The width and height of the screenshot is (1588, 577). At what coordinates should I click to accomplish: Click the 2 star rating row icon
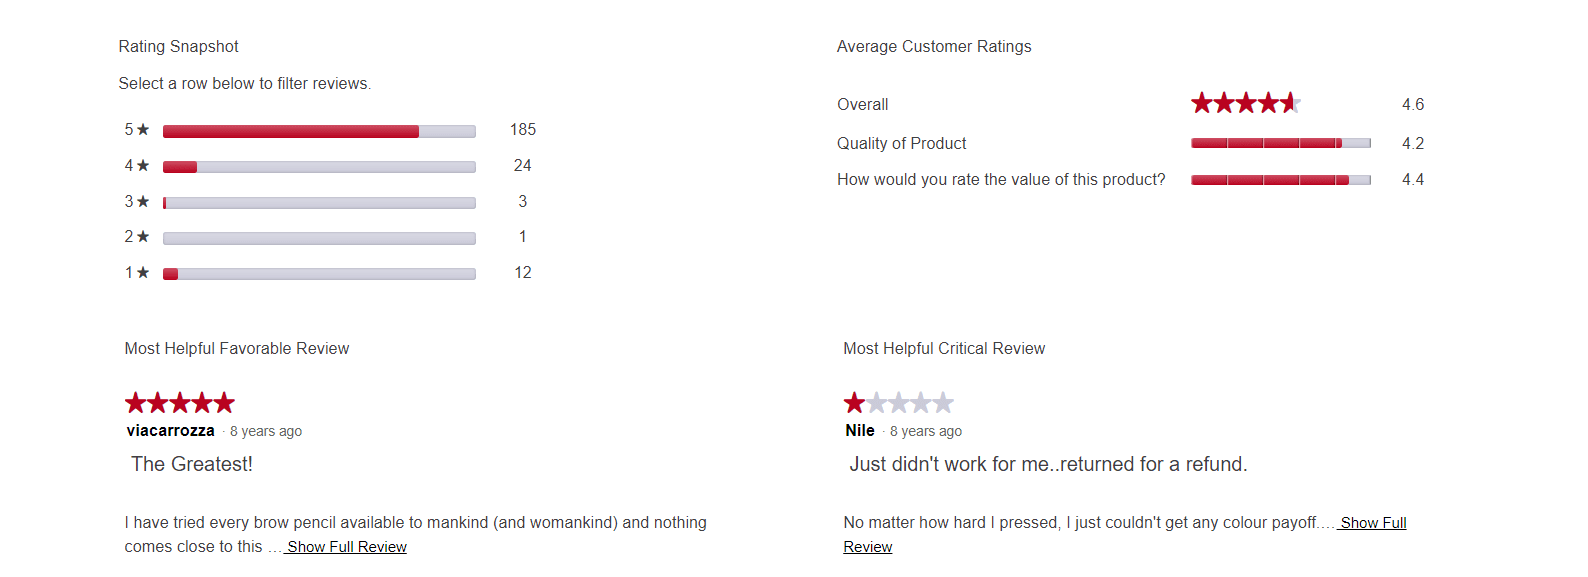tap(143, 237)
